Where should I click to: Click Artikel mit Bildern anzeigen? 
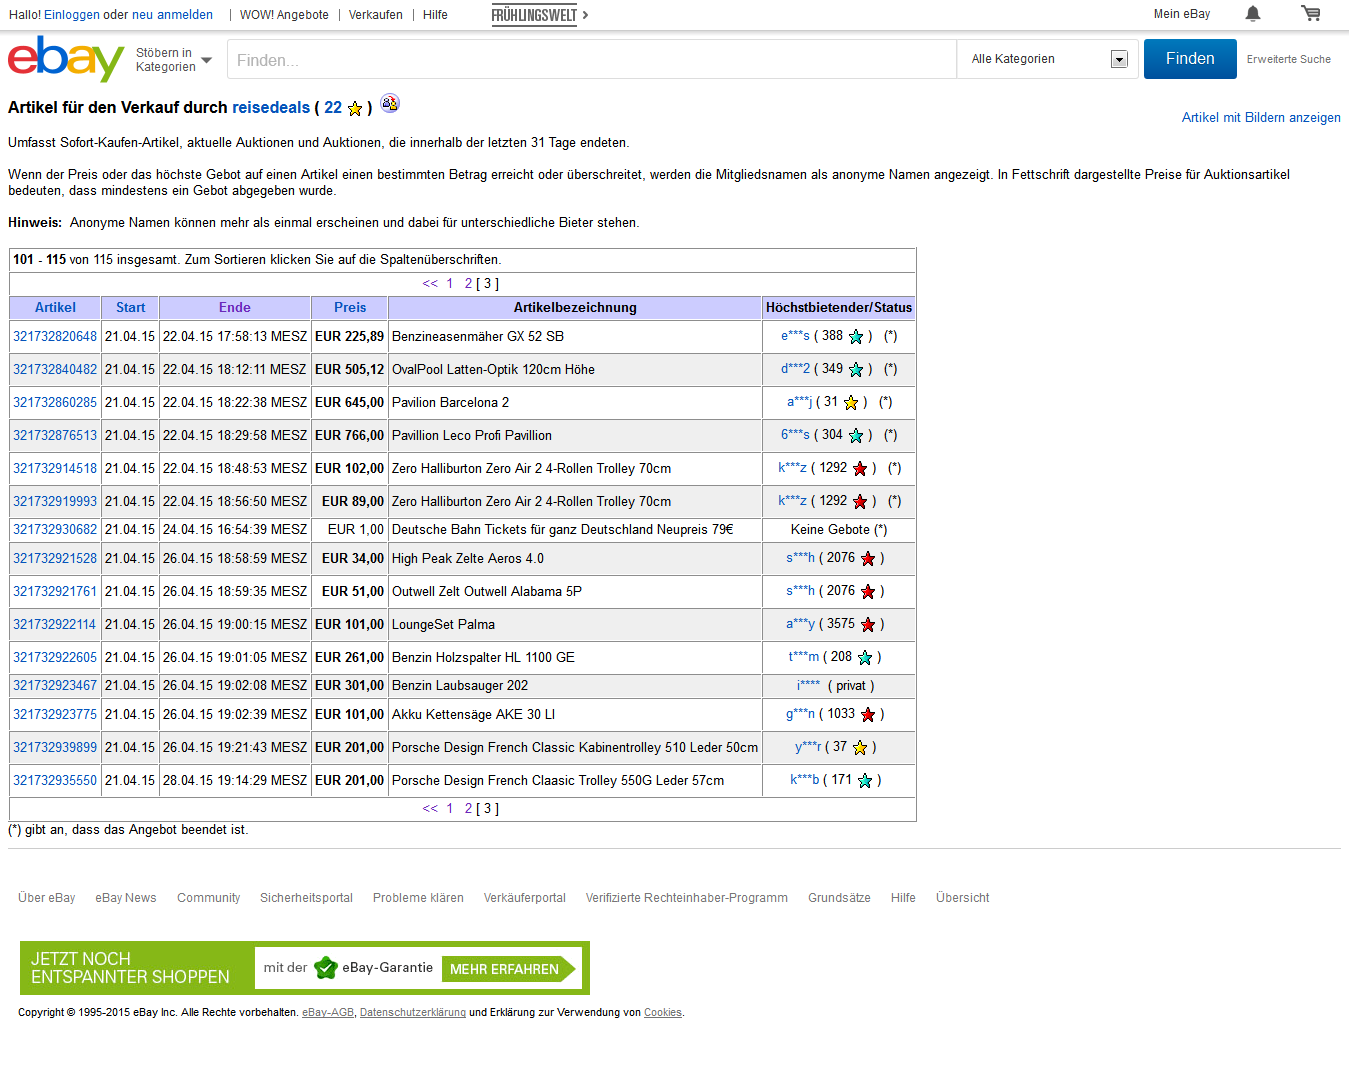point(1261,117)
